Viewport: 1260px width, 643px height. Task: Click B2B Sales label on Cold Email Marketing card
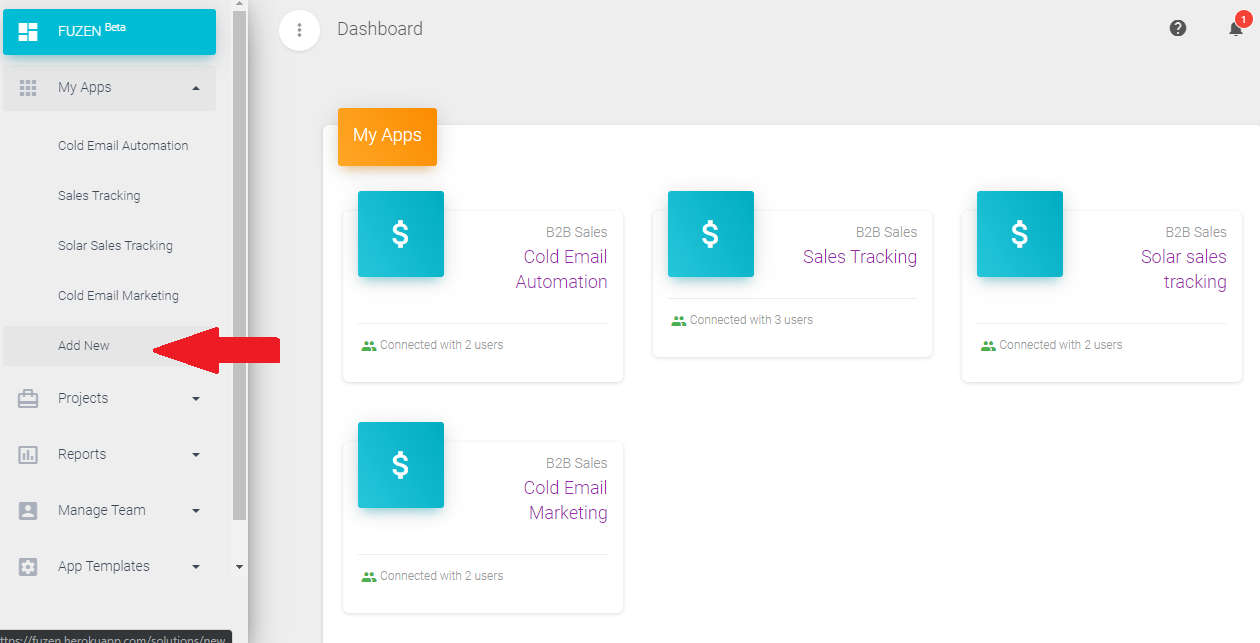577,463
